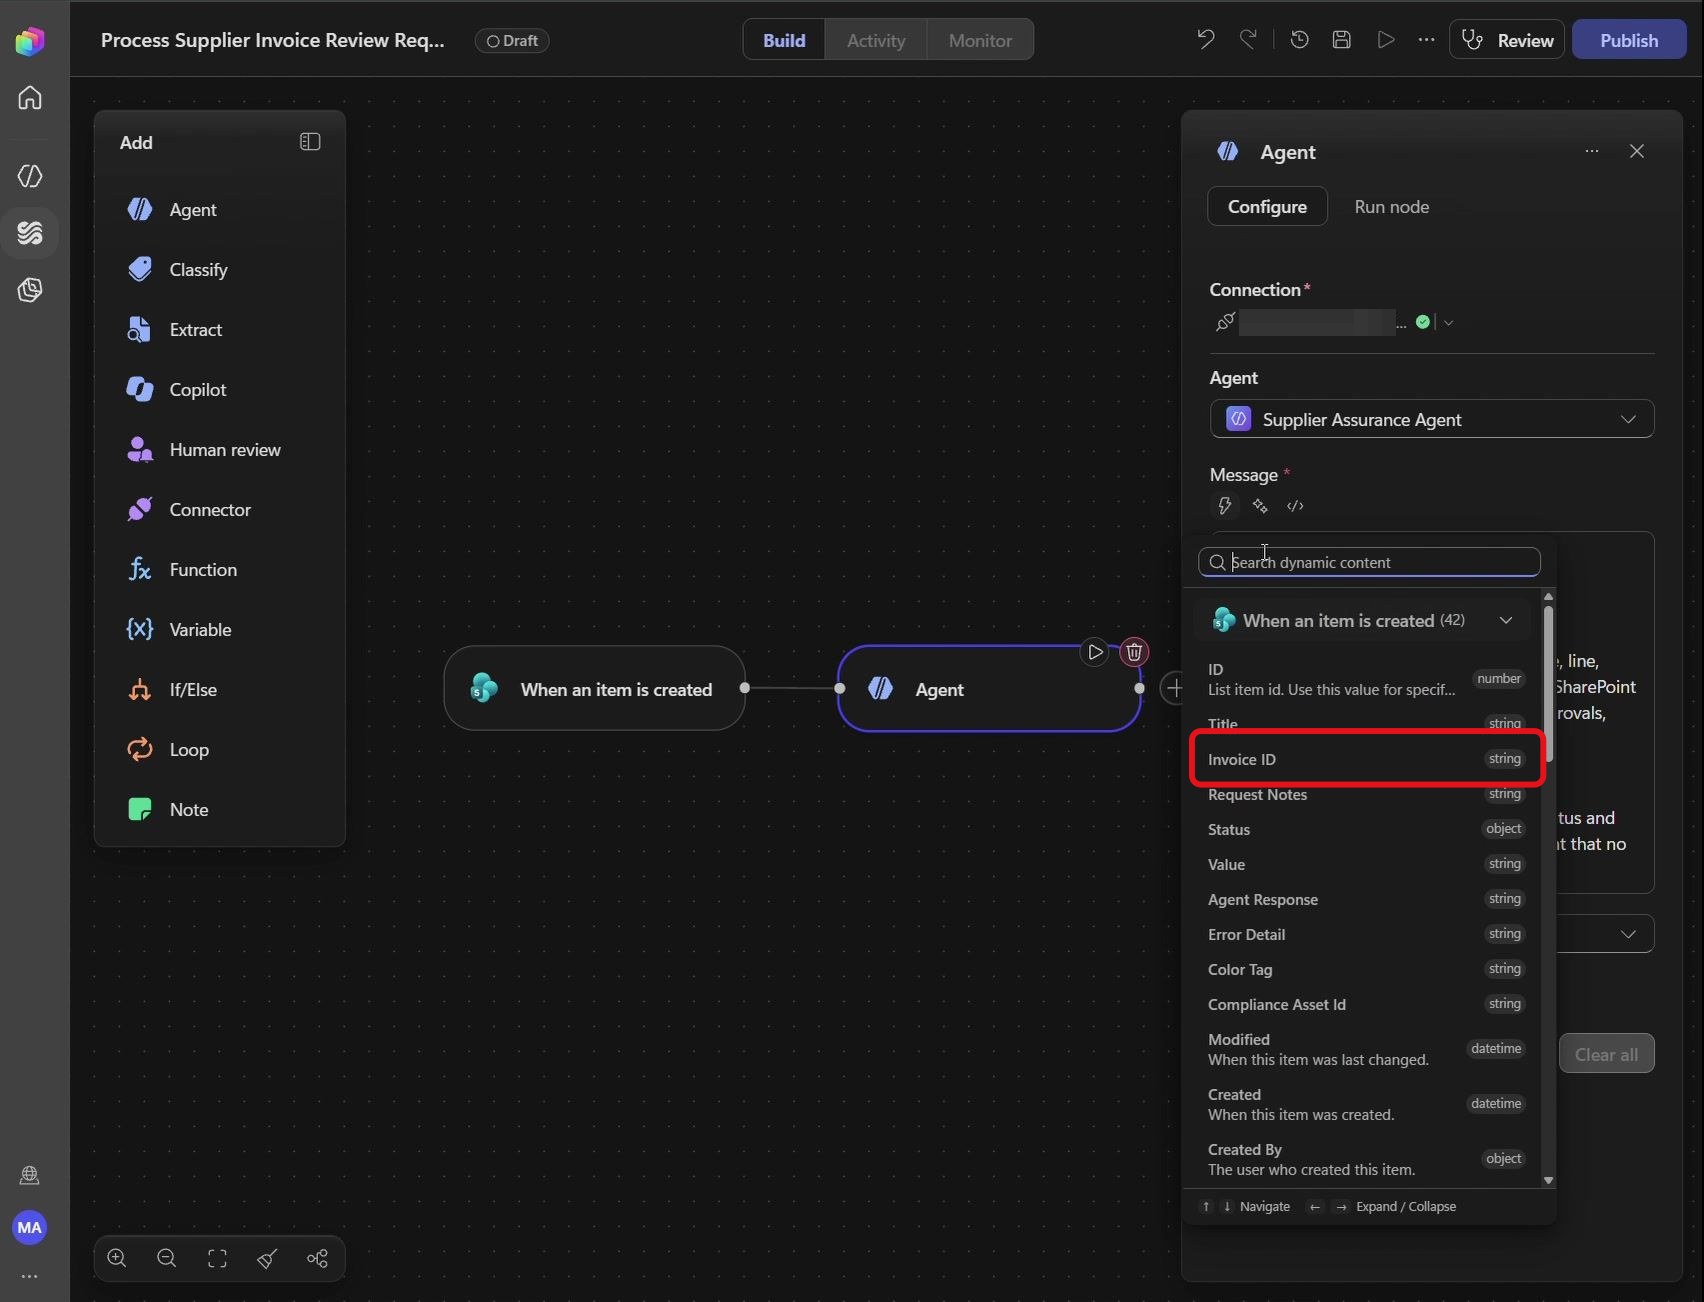Select the When an item is created node
The height and width of the screenshot is (1302, 1704).
595,688
